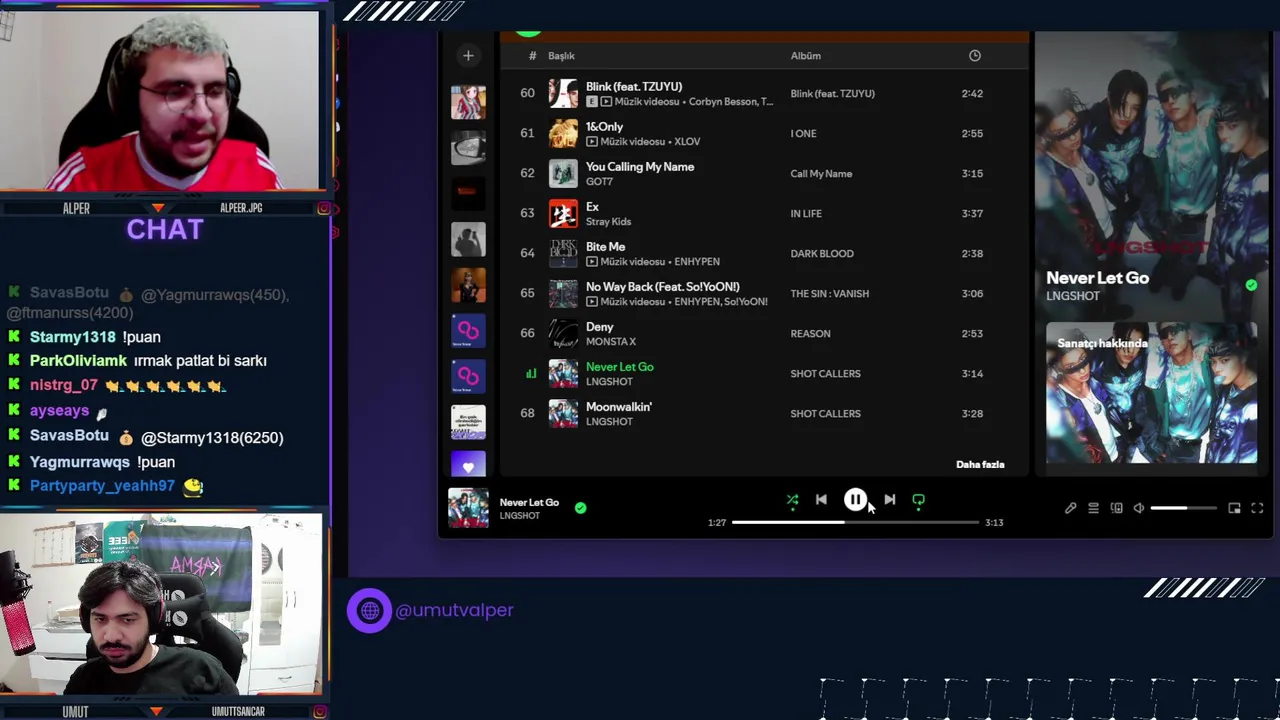The height and width of the screenshot is (720, 1280).
Task: Toggle saved checkmark in now playing panel
Action: coord(1251,285)
